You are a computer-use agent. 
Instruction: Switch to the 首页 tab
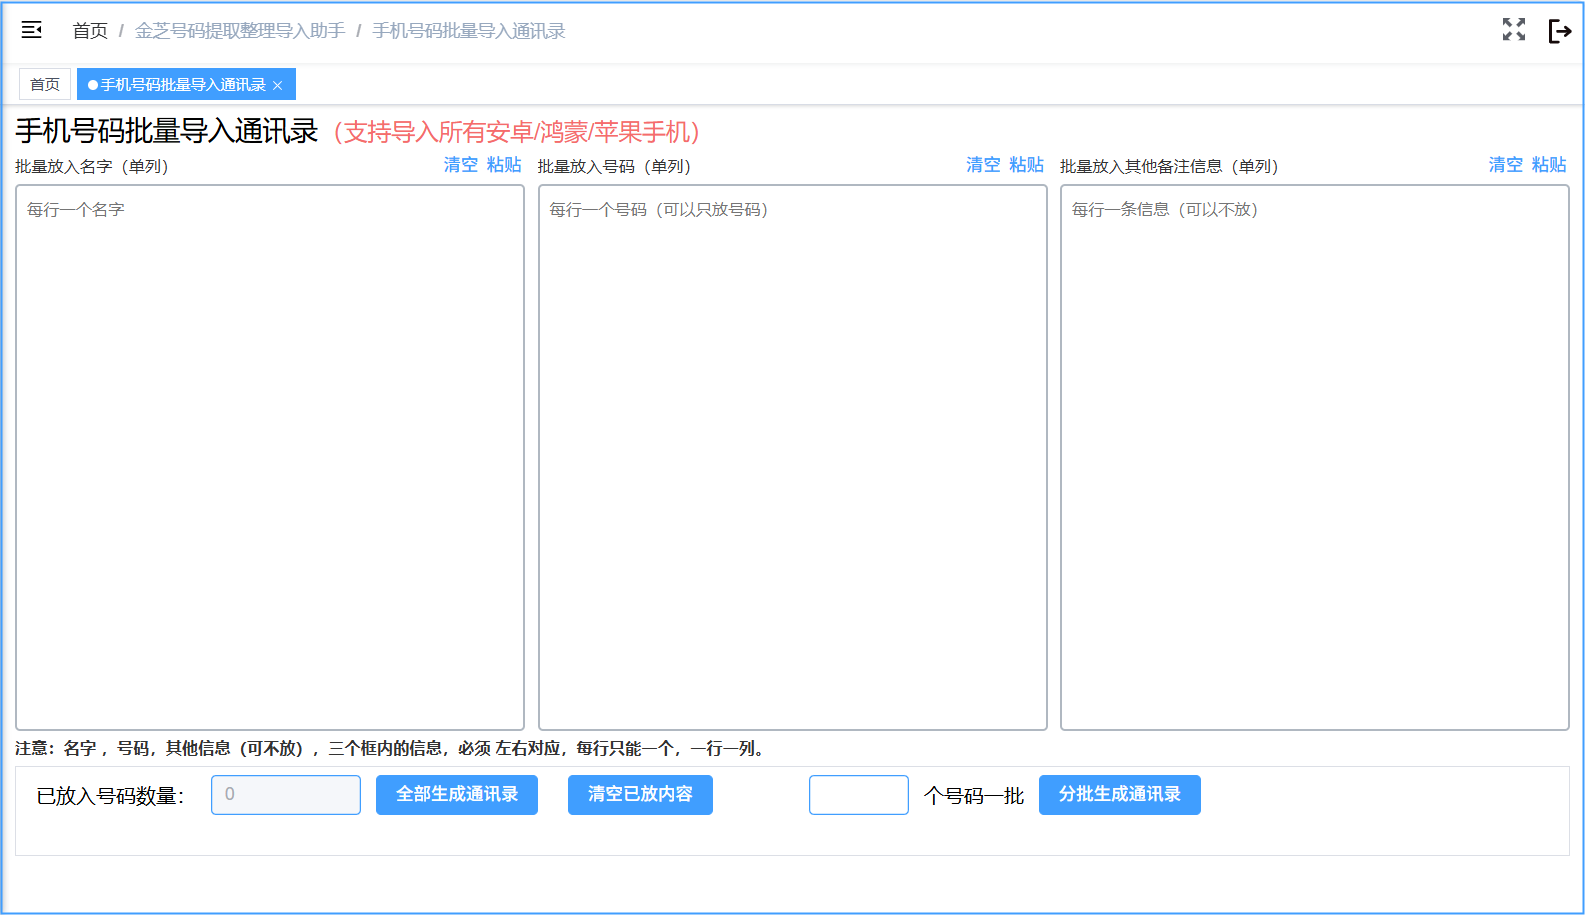pyautogui.click(x=45, y=85)
